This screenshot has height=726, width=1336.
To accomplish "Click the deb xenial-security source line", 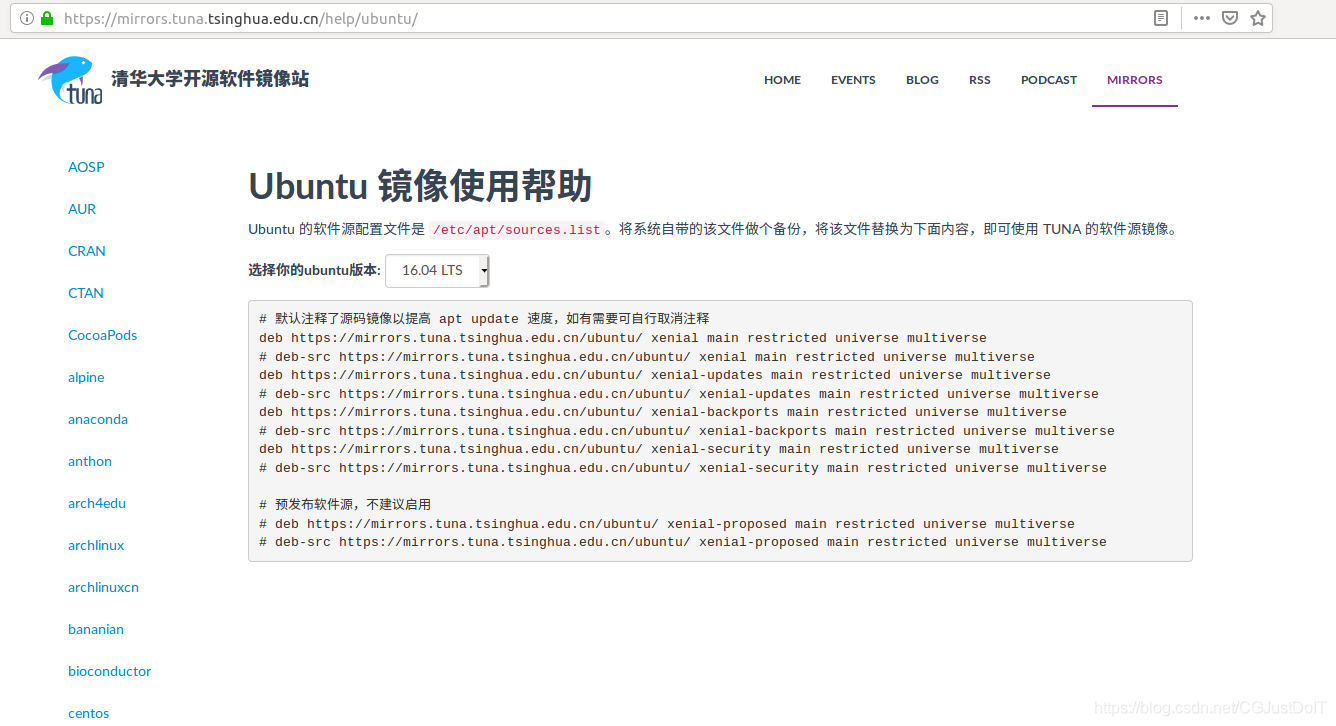I will [x=659, y=449].
